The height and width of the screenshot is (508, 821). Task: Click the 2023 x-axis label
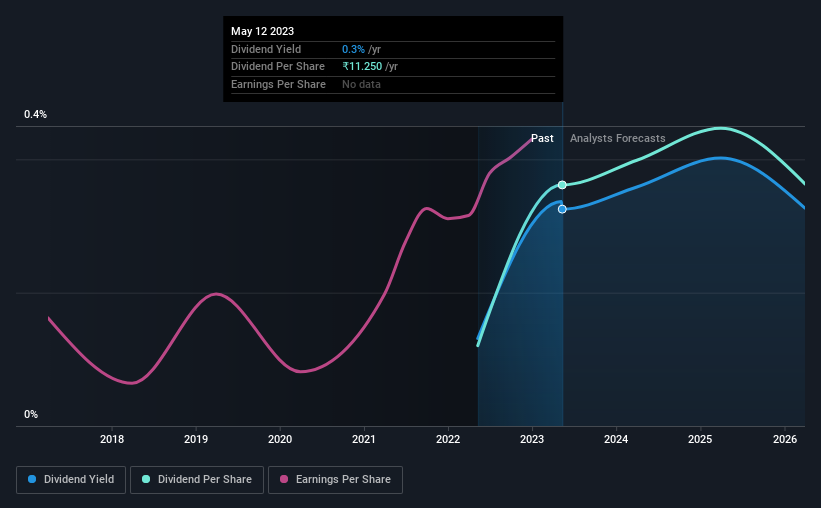tap(532, 439)
